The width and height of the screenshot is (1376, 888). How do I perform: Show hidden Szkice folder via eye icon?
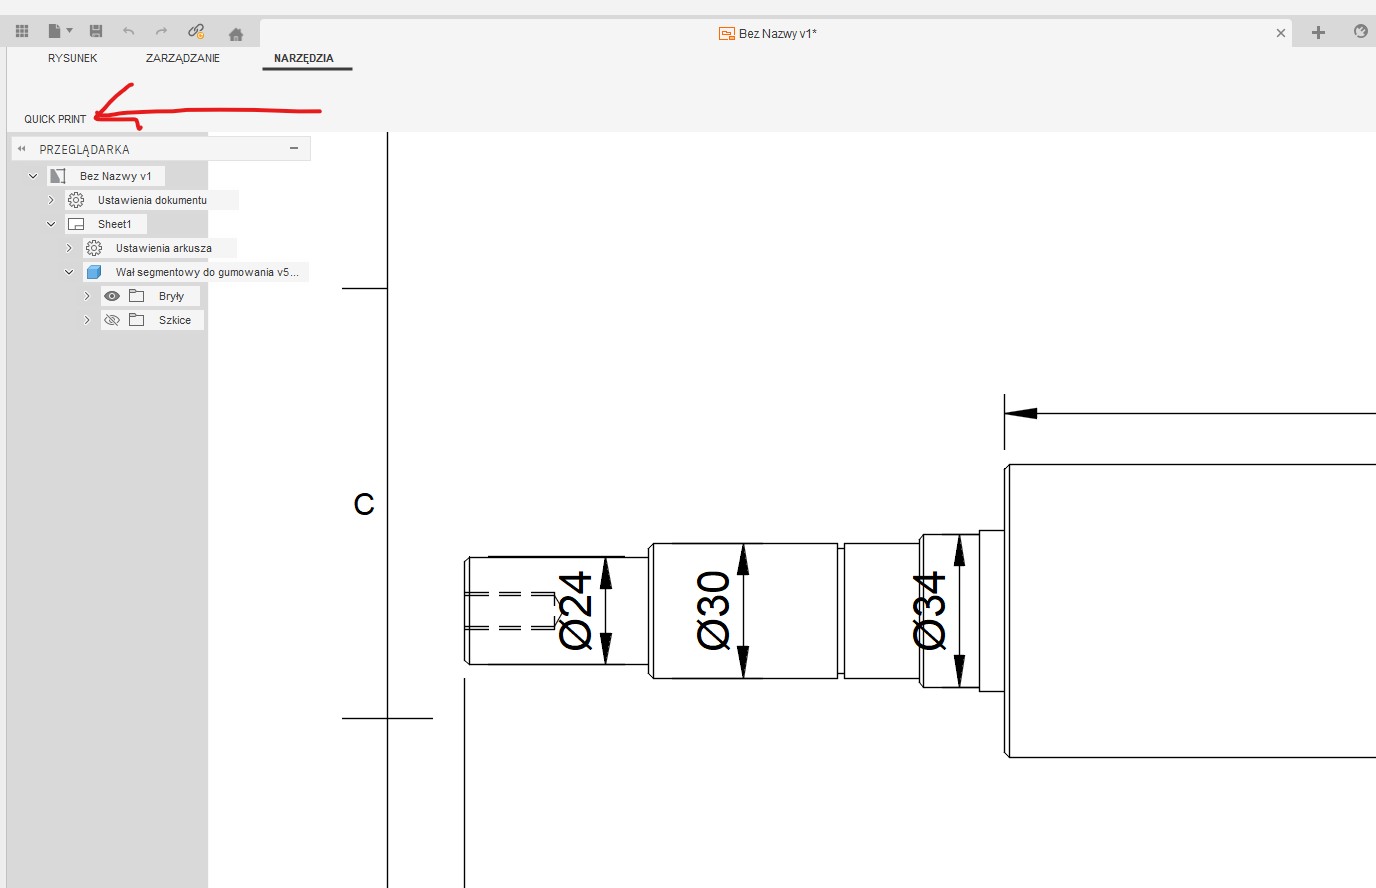pyautogui.click(x=112, y=320)
